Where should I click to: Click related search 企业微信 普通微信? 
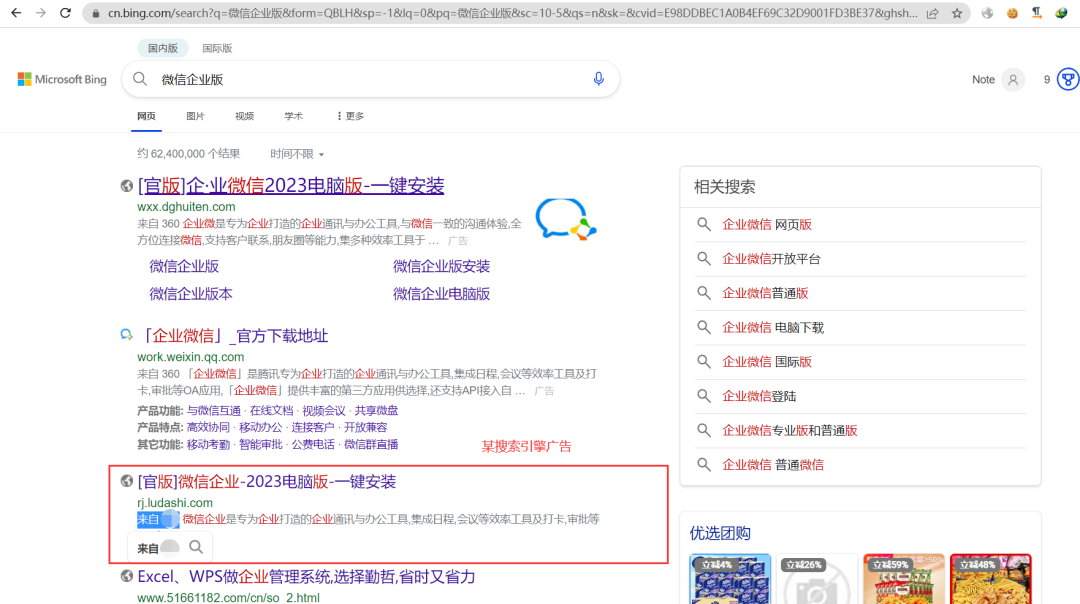773,465
